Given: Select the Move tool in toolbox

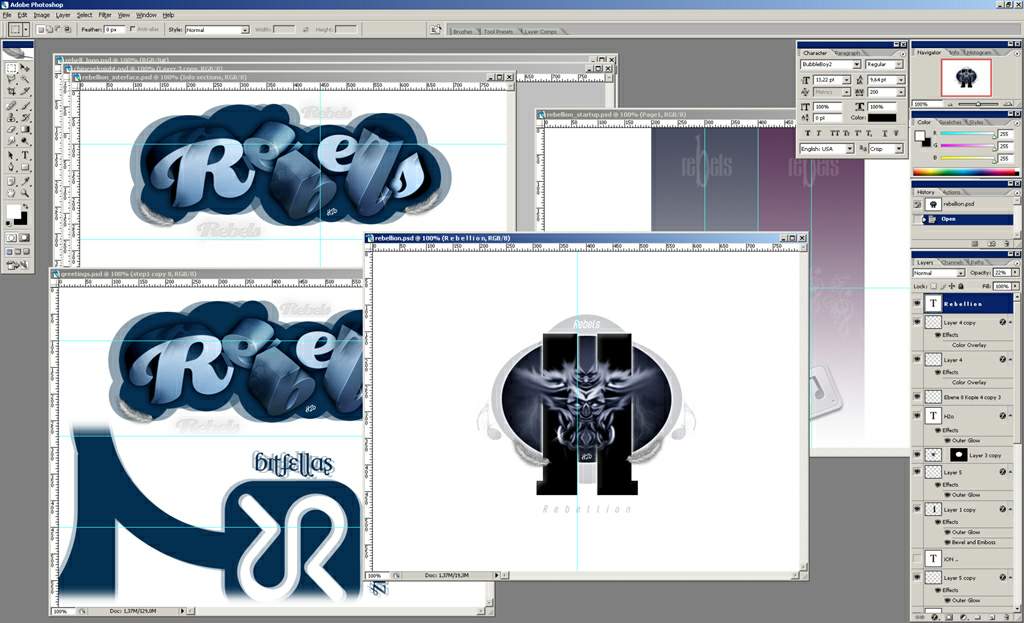Looking at the screenshot, I should [x=24, y=67].
